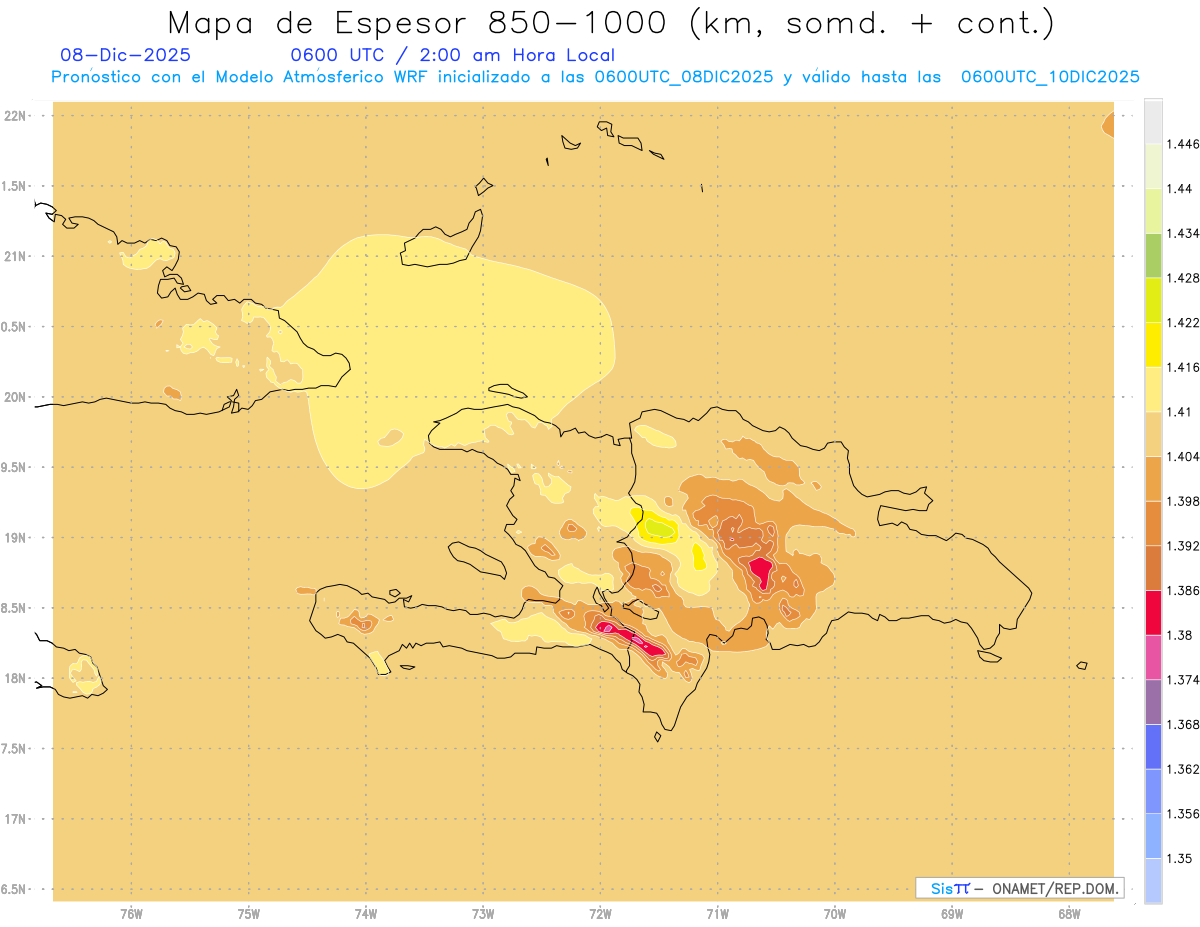This screenshot has width=1200, height=927.
Task: Click the "73W" longitude label
Action: (483, 913)
